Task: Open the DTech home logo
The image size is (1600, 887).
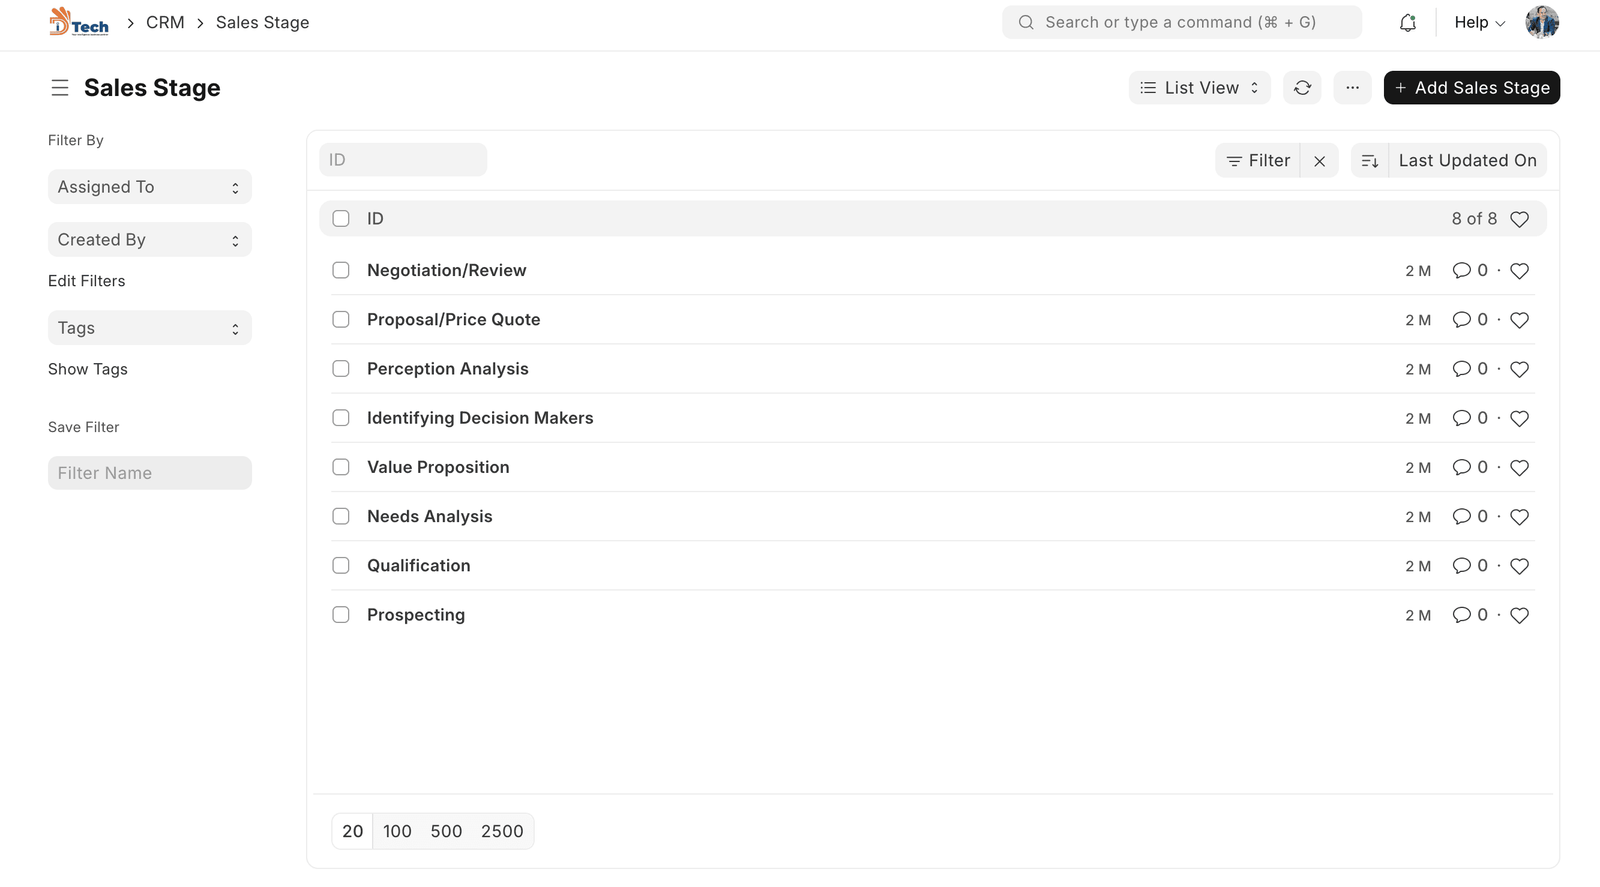Action: coord(79,22)
